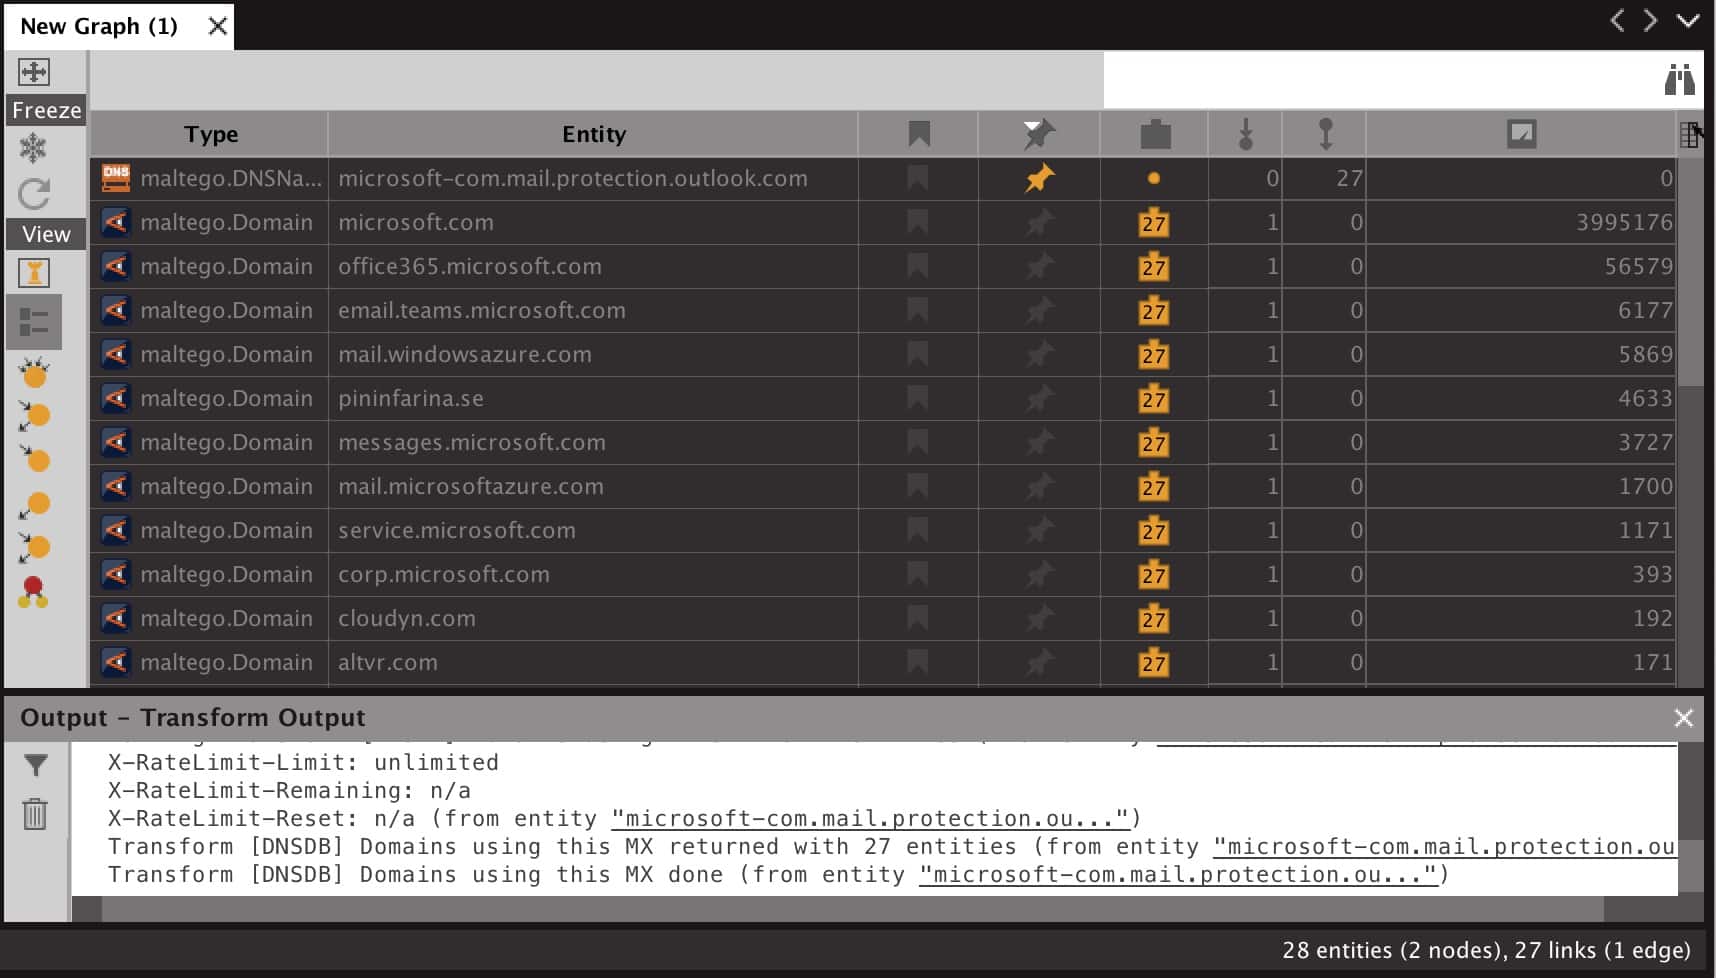1716x978 pixels.
Task: Sort by the bookmark column header
Action: (918, 134)
